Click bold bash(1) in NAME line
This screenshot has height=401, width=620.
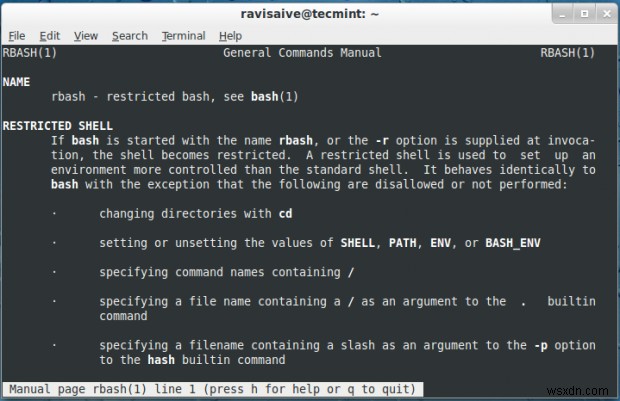[x=274, y=96]
